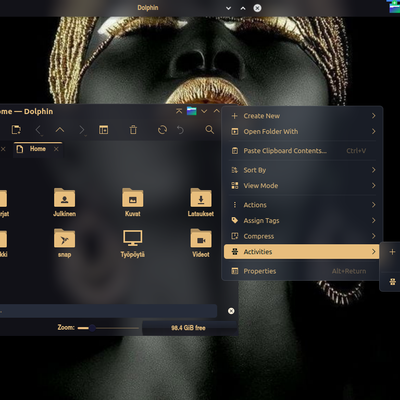Screen dimensions: 400x400
Task: Refresh the folder view
Action: (162, 130)
